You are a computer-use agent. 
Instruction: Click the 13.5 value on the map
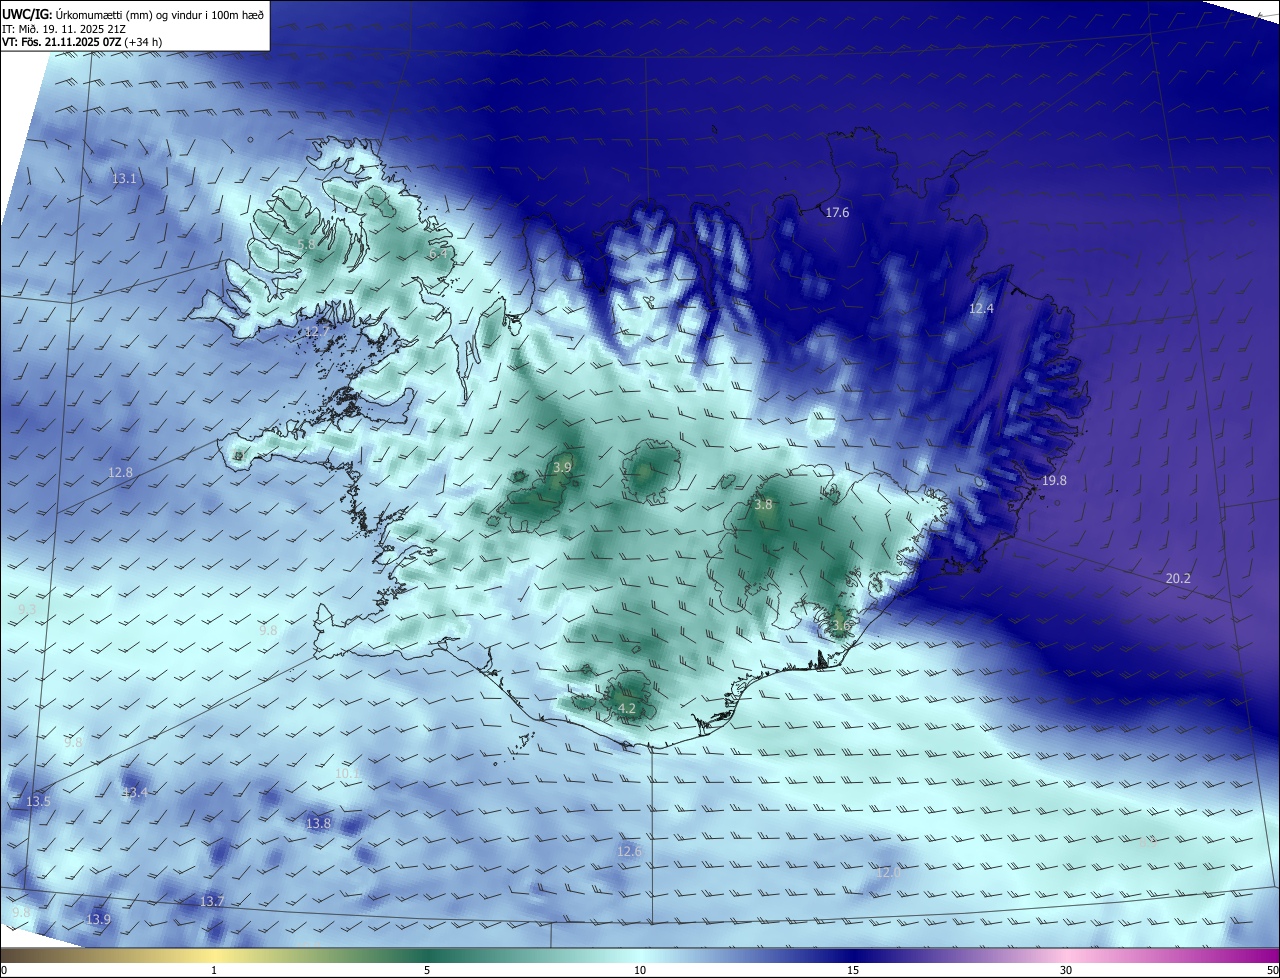tap(38, 802)
